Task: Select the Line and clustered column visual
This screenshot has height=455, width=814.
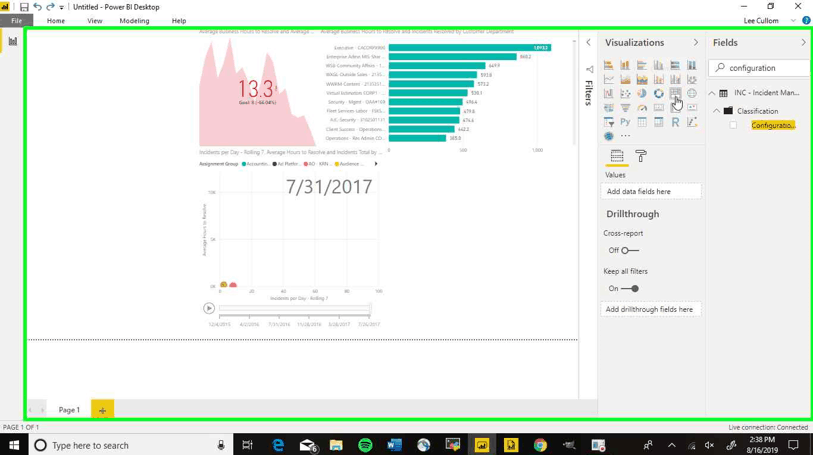Action: (x=675, y=79)
